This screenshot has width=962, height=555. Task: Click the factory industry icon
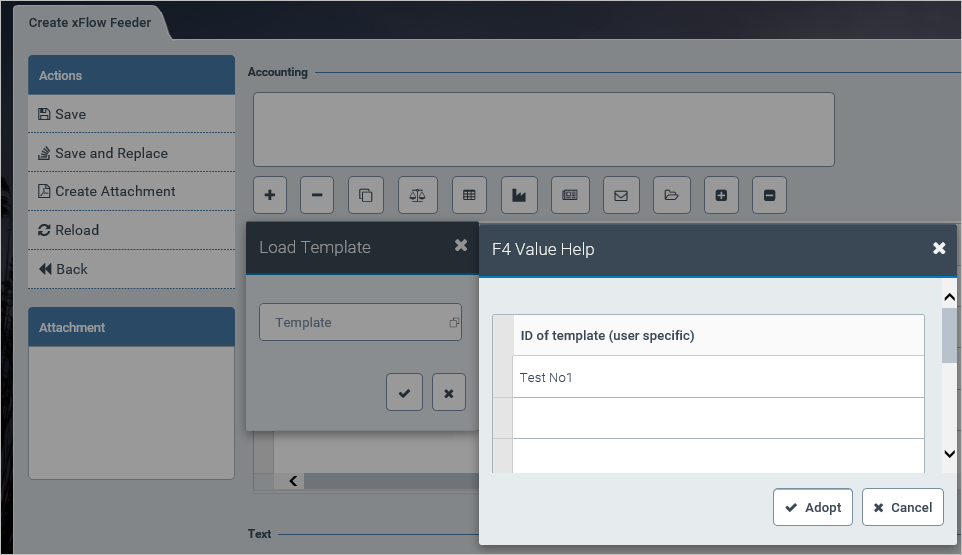coord(519,196)
